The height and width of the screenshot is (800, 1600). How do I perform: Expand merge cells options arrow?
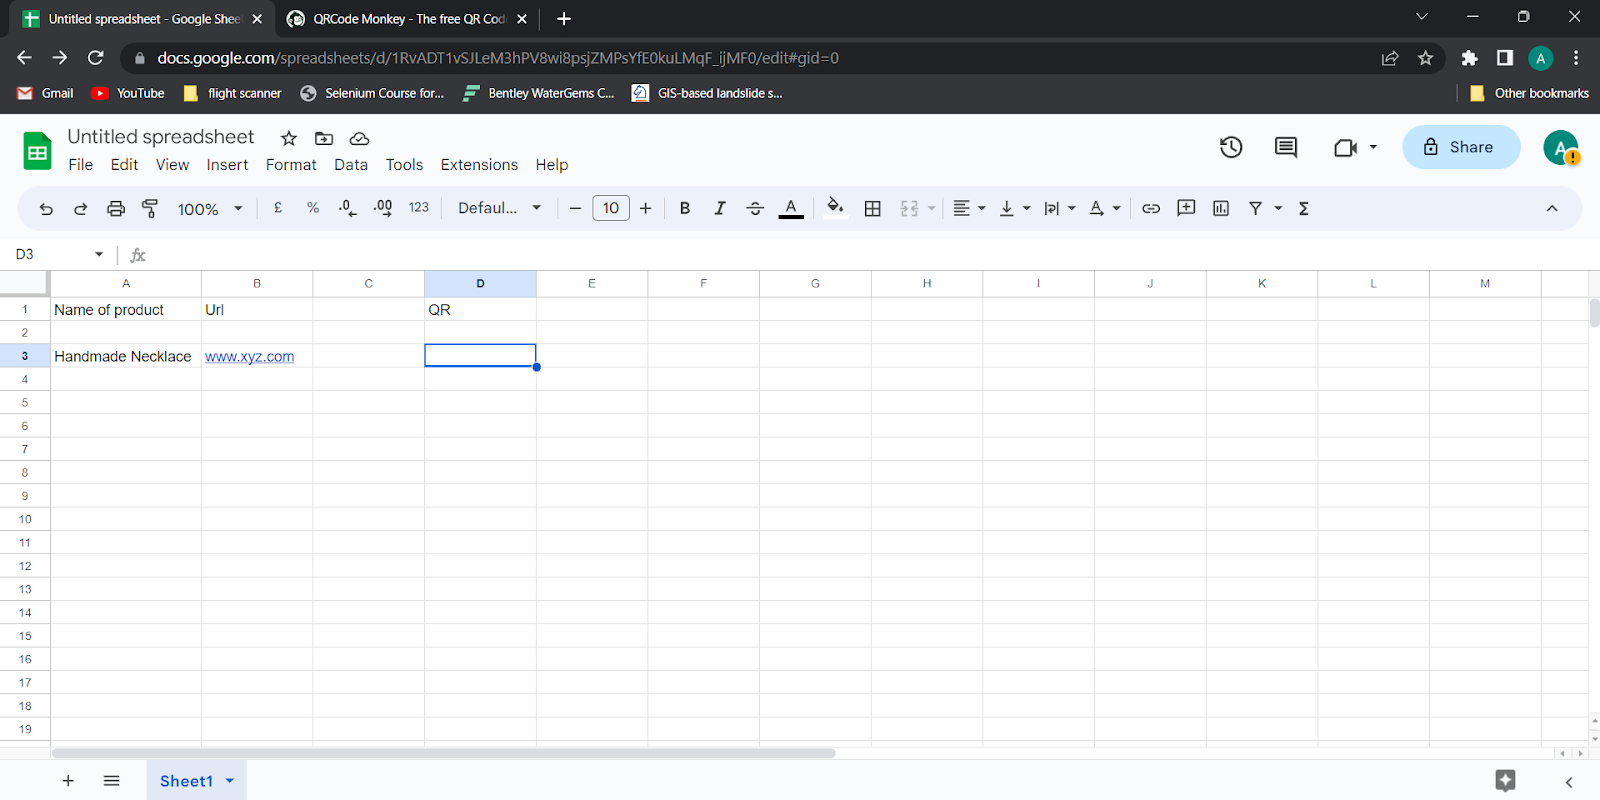pos(932,208)
